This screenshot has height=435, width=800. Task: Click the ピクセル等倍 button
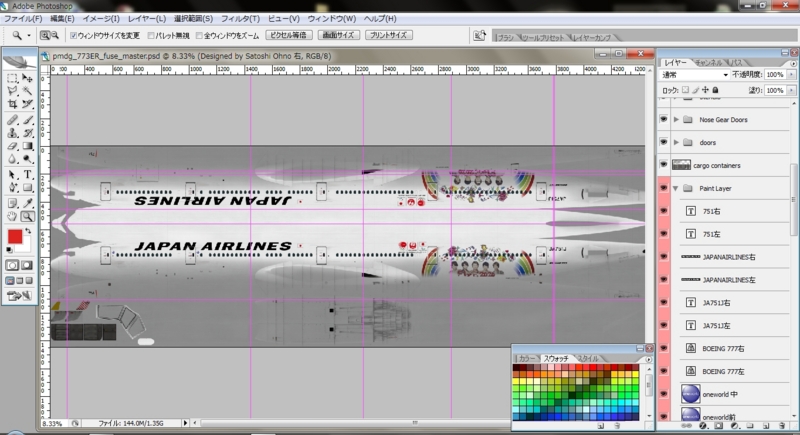click(289, 35)
